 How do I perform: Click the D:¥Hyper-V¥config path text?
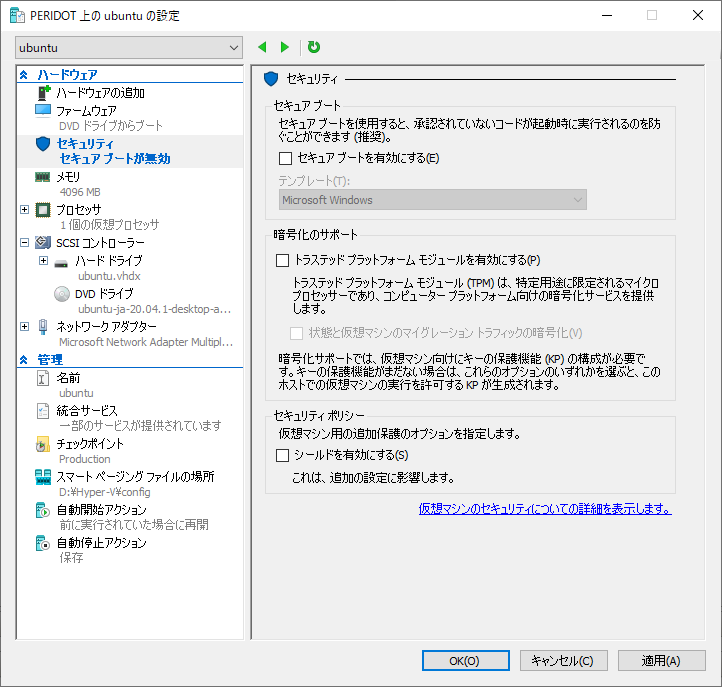click(x=105, y=492)
